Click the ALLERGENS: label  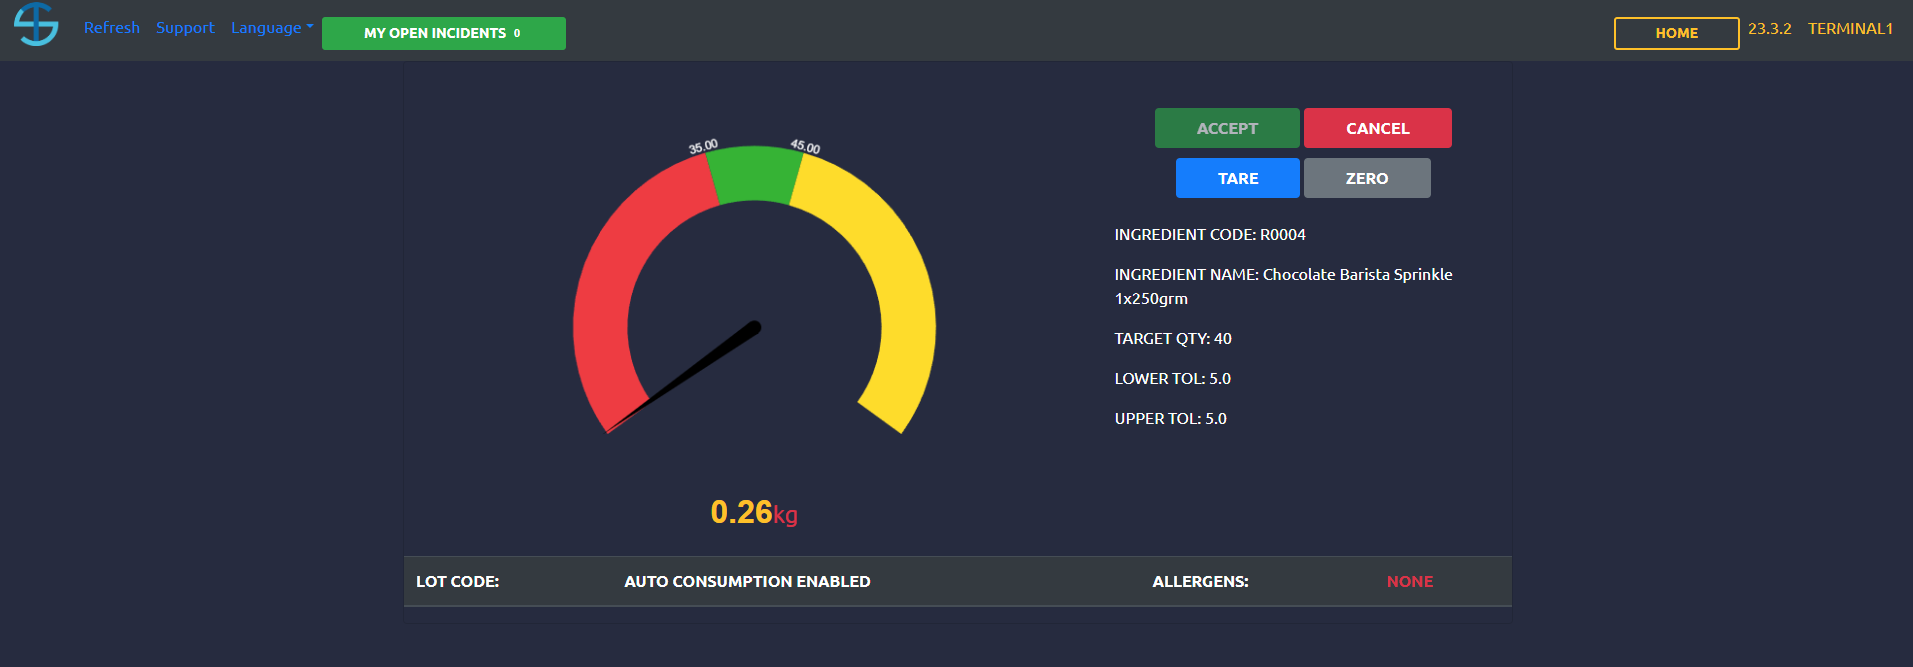point(1200,582)
